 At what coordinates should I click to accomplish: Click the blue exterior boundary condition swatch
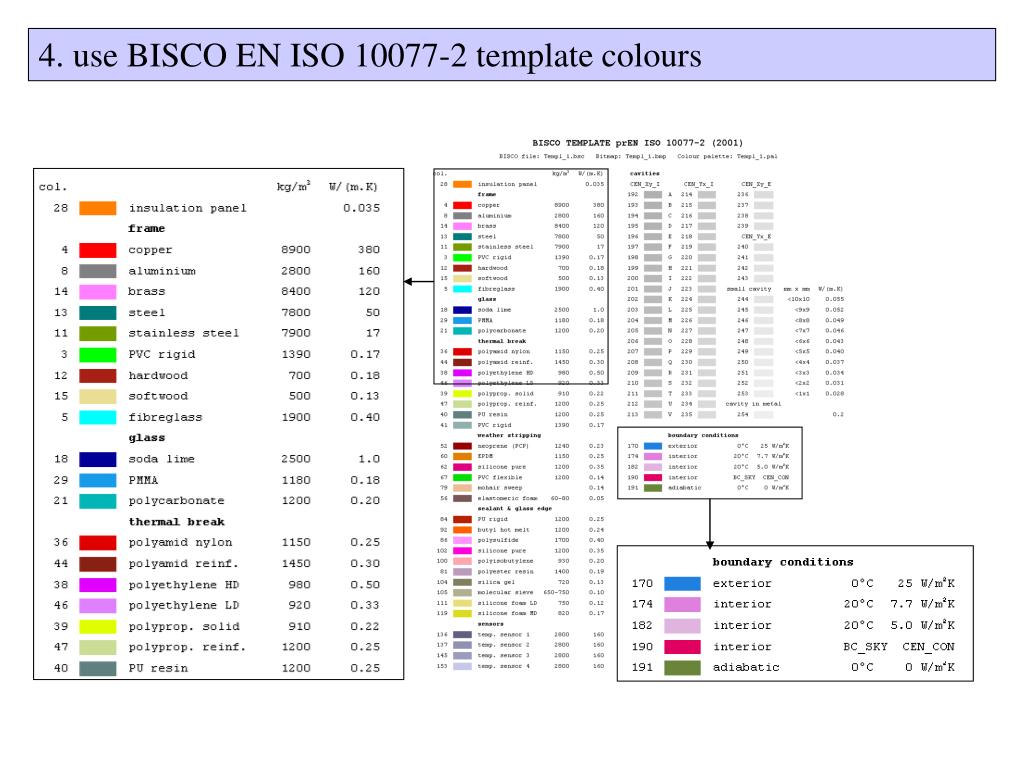tap(682, 583)
